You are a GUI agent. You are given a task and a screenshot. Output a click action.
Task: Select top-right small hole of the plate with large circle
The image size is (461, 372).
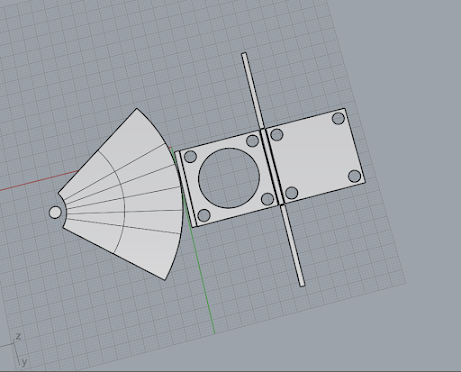(x=252, y=141)
